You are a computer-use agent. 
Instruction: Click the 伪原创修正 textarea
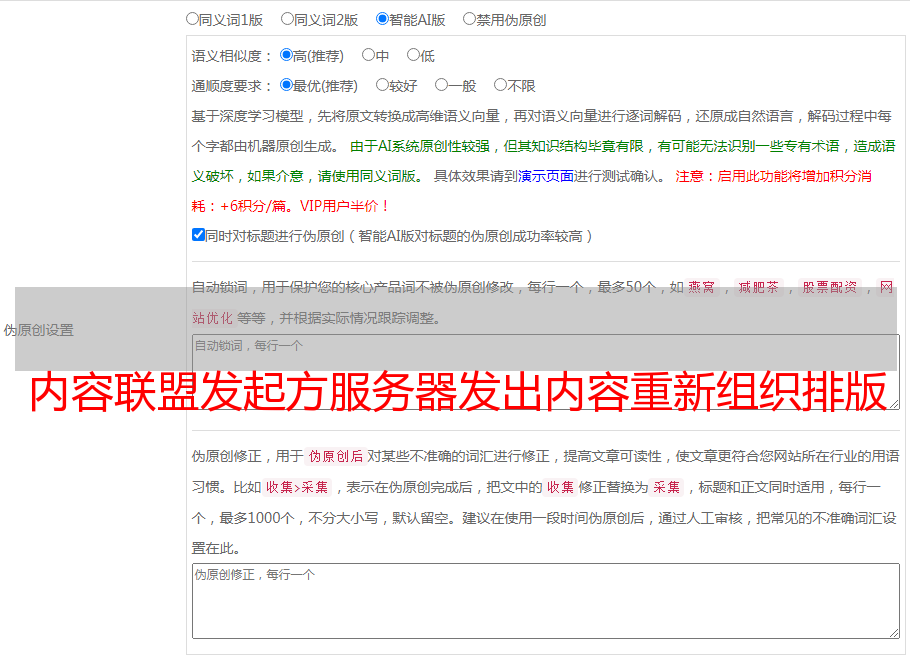pos(546,601)
